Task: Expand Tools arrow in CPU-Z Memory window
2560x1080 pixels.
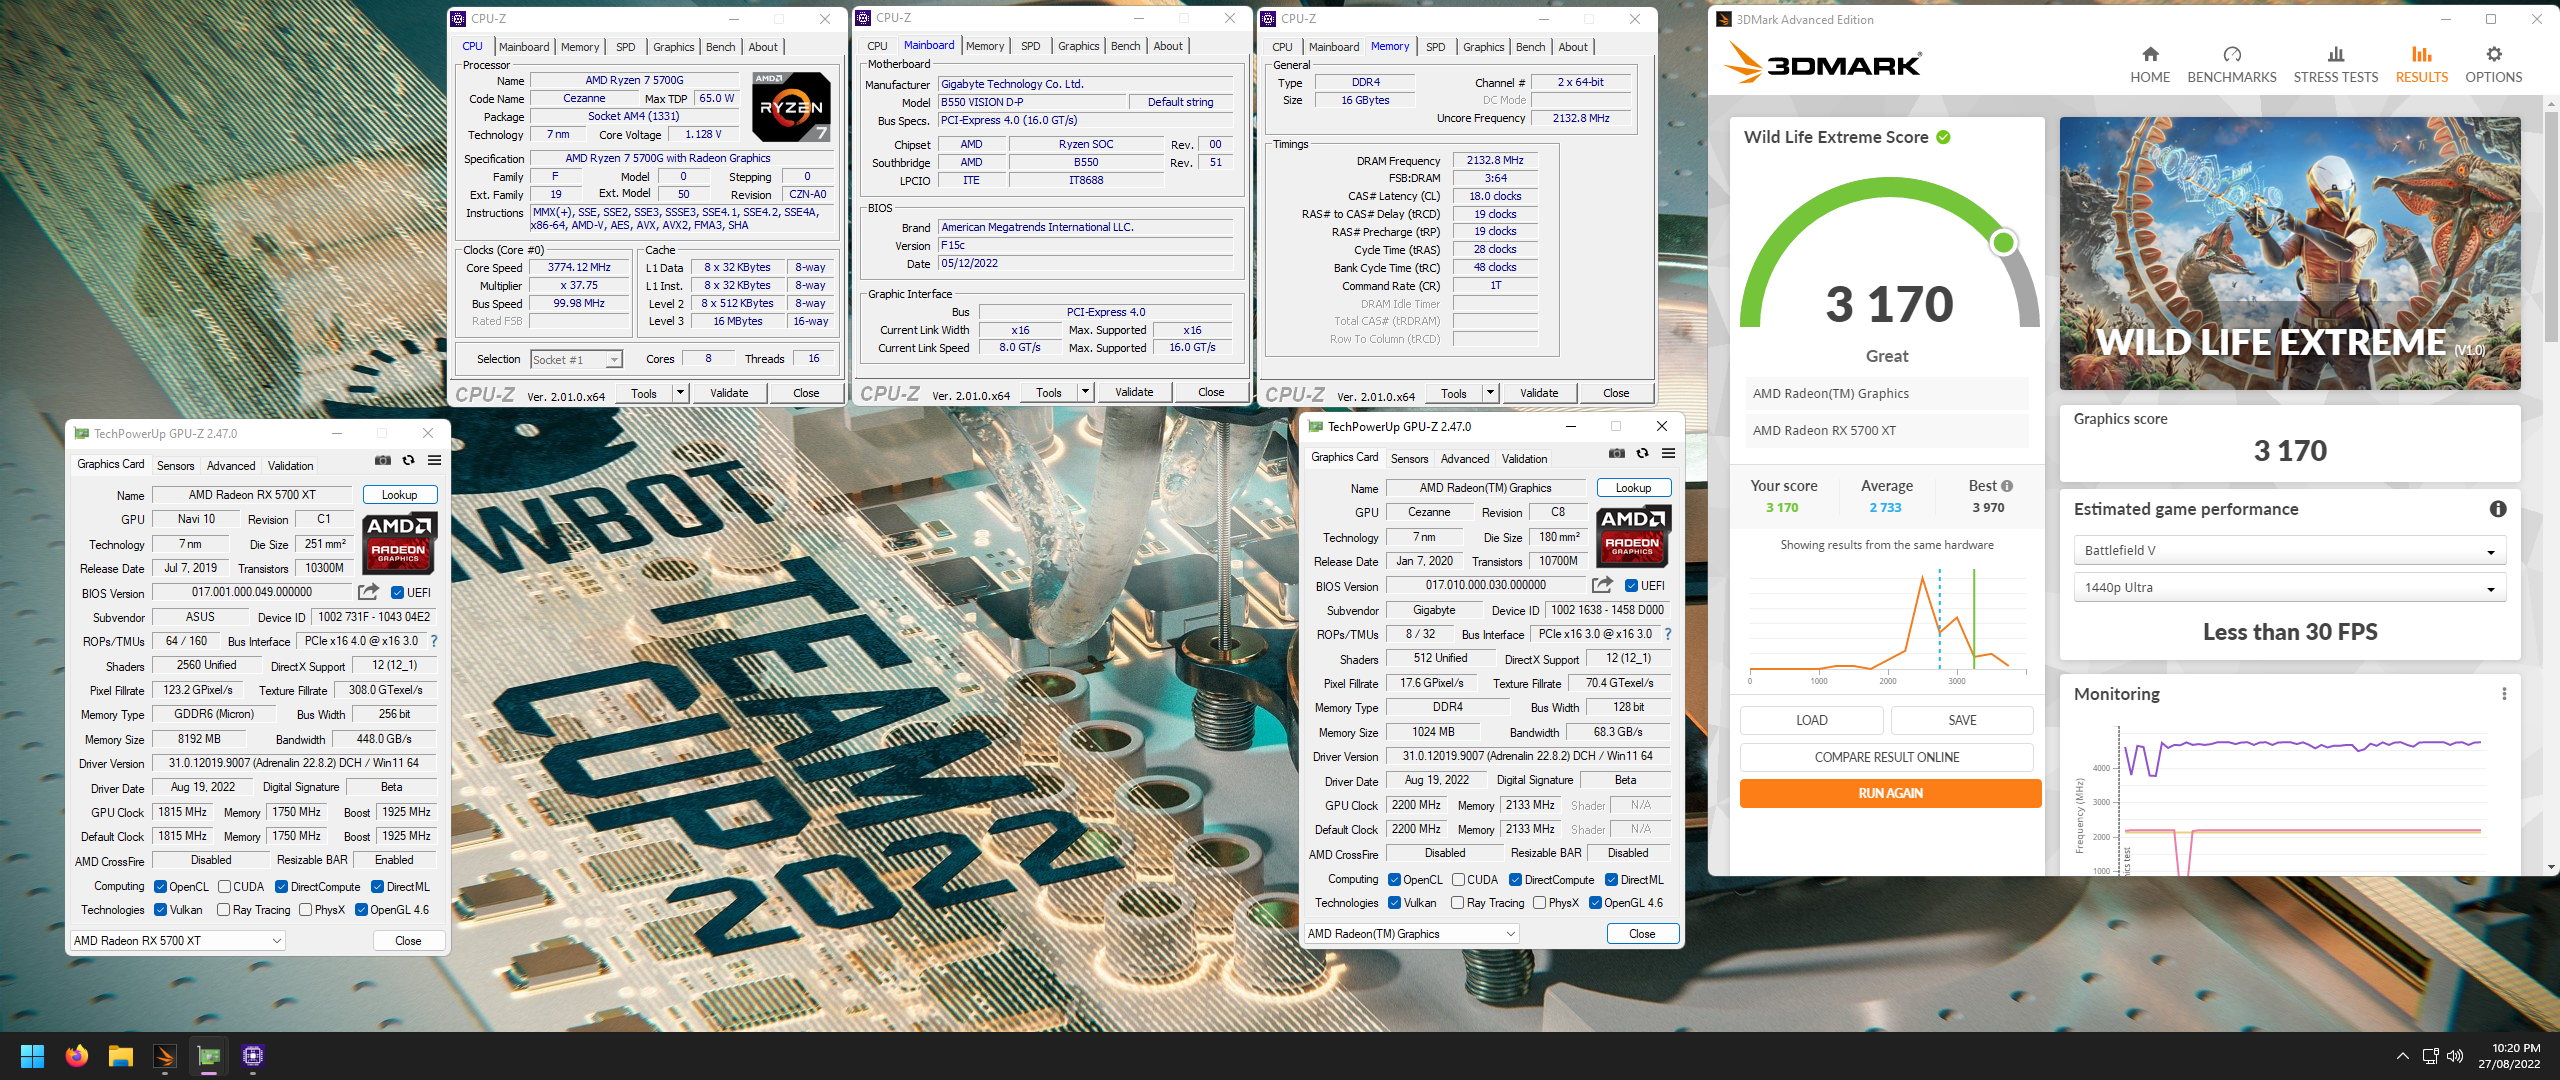Action: coord(1491,393)
